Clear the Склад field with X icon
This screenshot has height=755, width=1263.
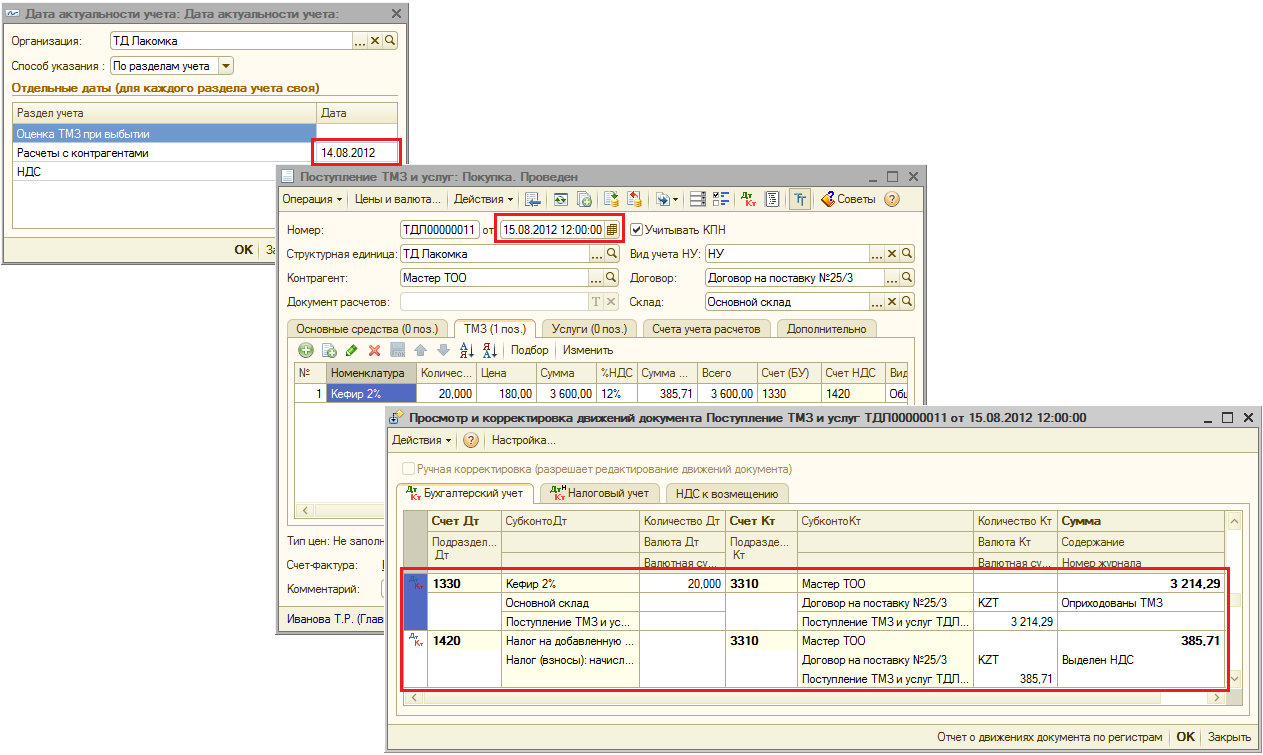pos(892,301)
